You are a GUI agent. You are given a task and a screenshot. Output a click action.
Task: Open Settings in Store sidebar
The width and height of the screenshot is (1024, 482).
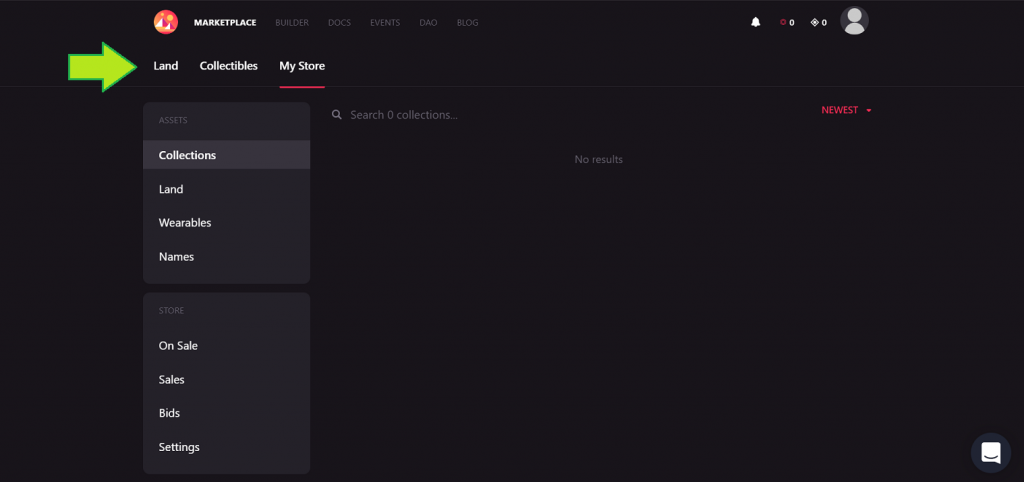point(227,447)
